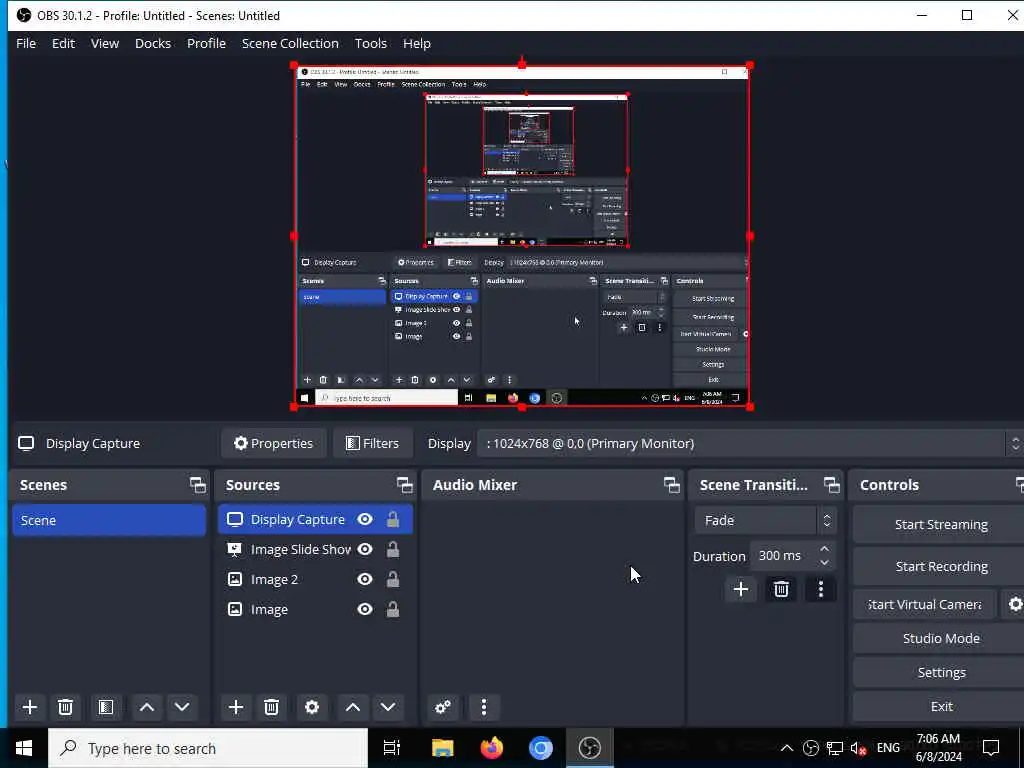The width and height of the screenshot is (1024, 768).
Task: Open the View menu
Action: pos(104,43)
